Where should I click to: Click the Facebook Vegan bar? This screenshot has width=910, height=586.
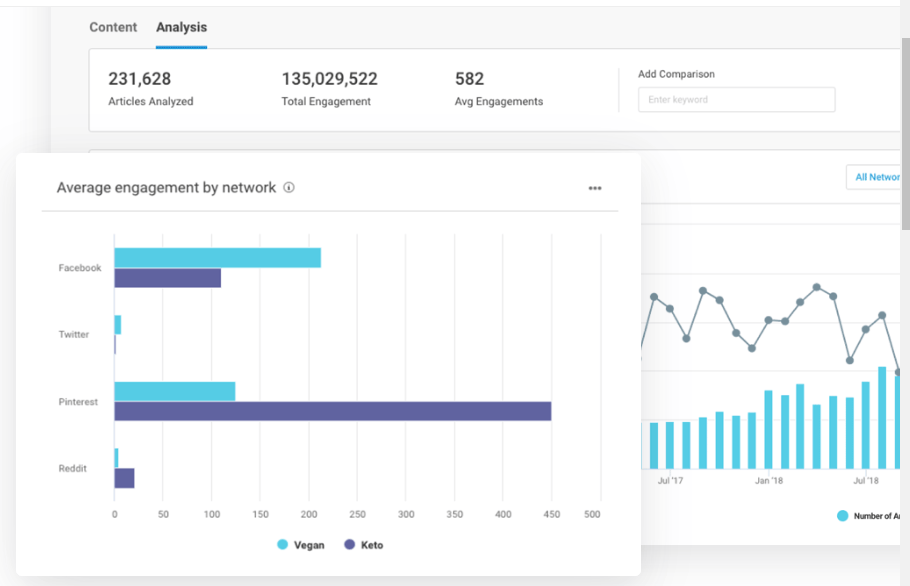(217, 258)
